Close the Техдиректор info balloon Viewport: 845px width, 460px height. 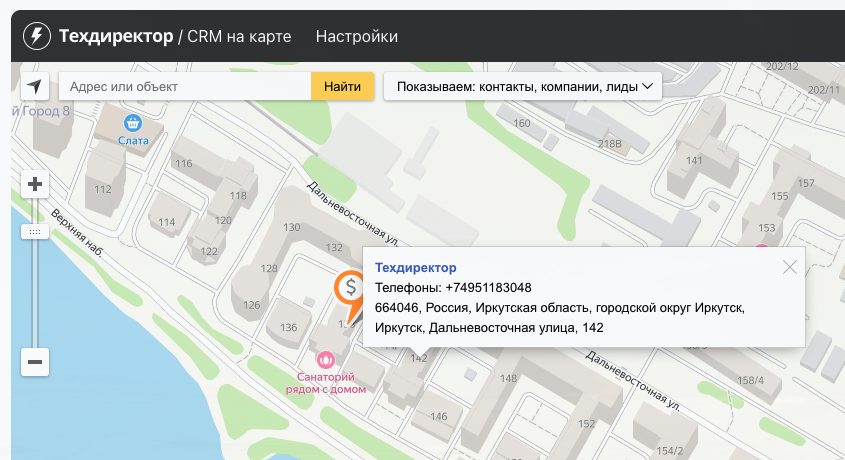click(x=789, y=267)
